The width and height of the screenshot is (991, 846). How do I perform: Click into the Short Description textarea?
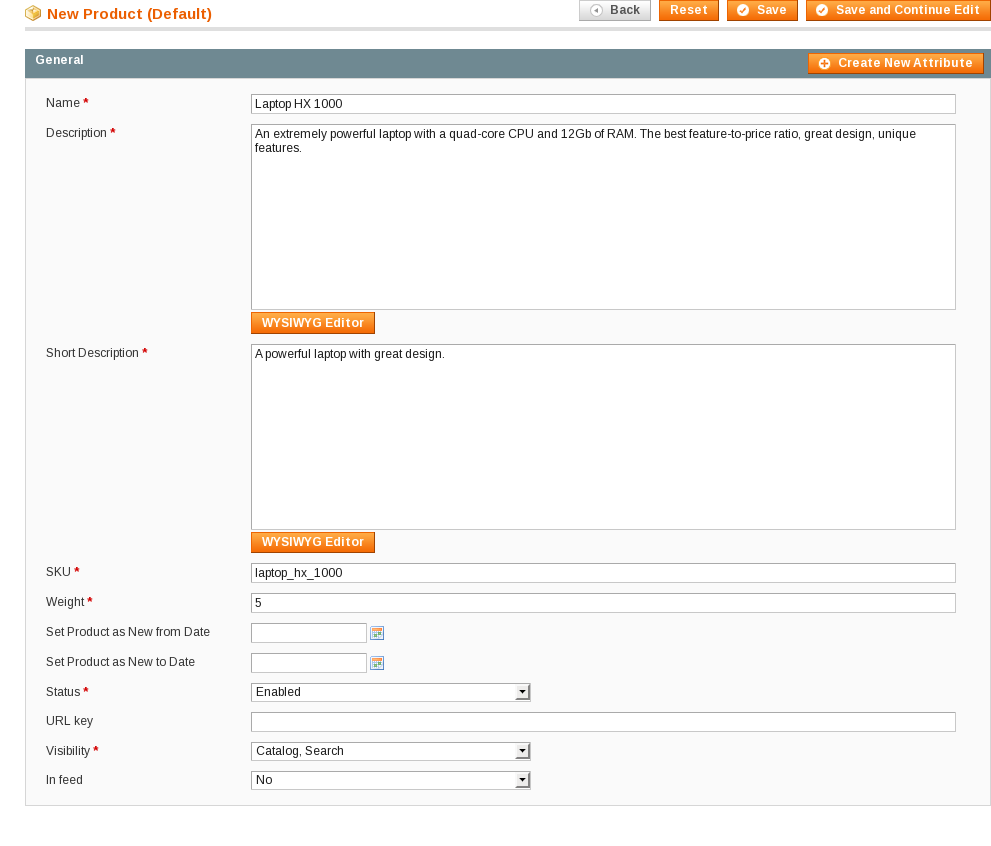point(603,437)
